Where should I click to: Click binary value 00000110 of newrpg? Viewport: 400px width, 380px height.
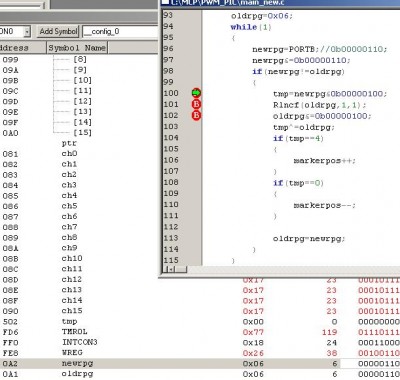(x=379, y=364)
